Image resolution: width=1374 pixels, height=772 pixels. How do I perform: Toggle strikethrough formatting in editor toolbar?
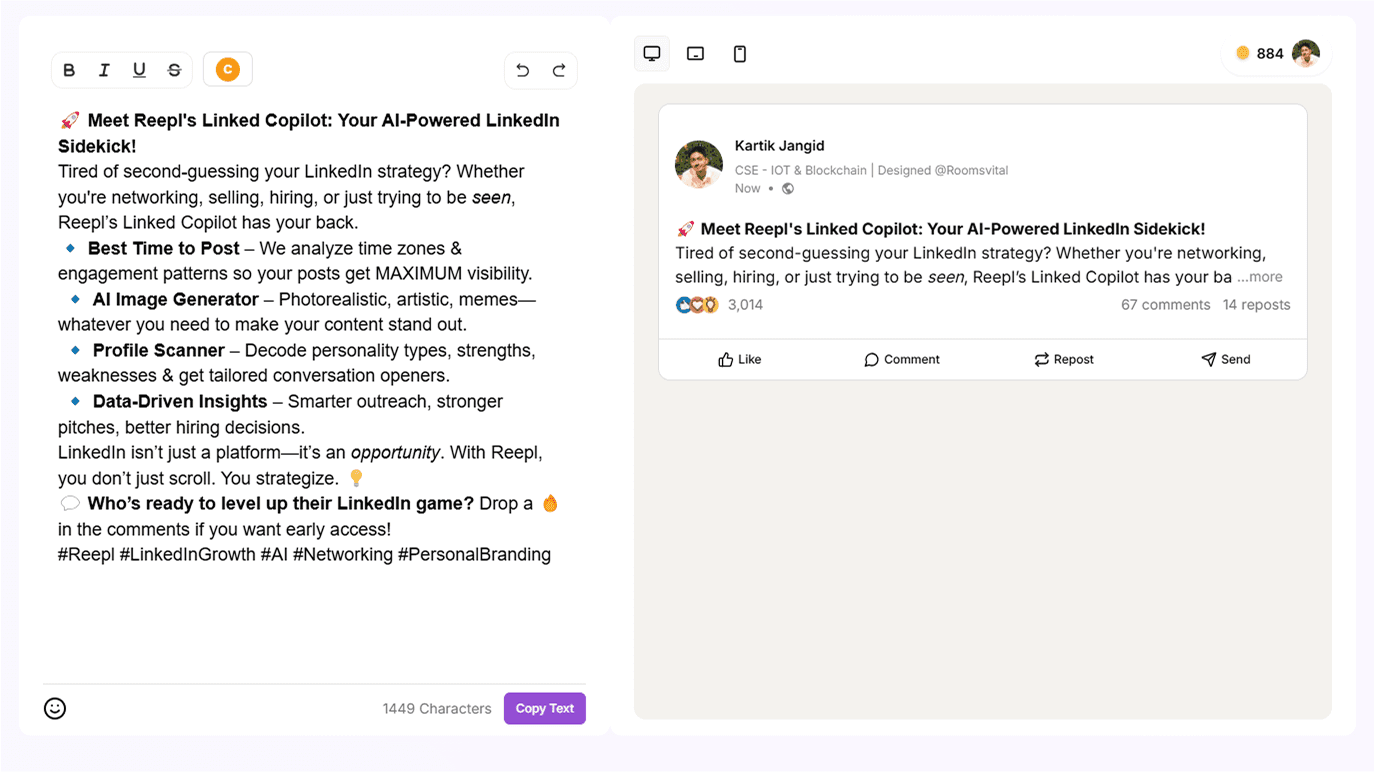(174, 70)
